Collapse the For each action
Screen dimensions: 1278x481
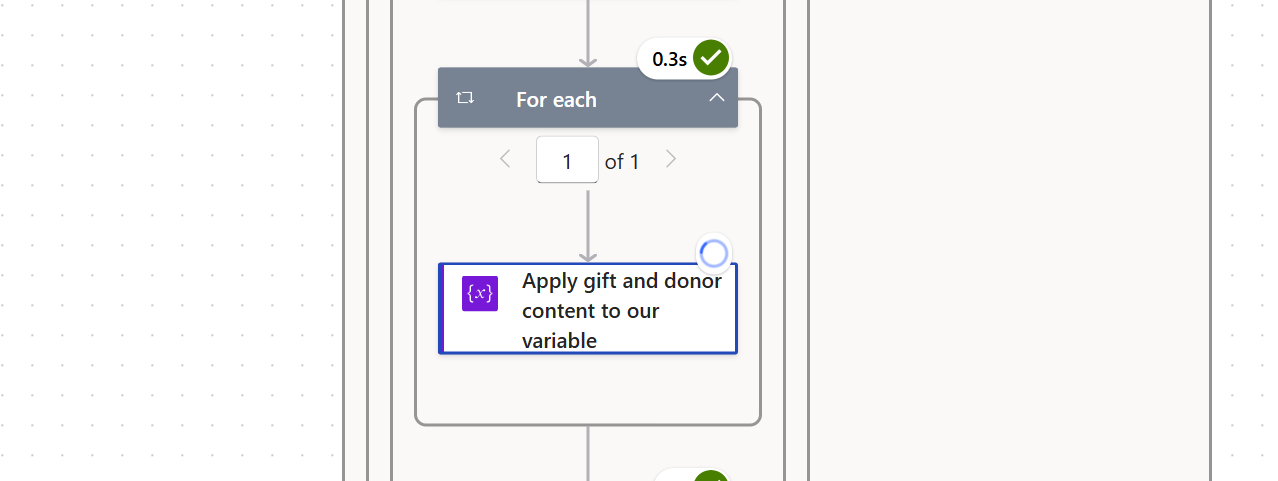717,97
